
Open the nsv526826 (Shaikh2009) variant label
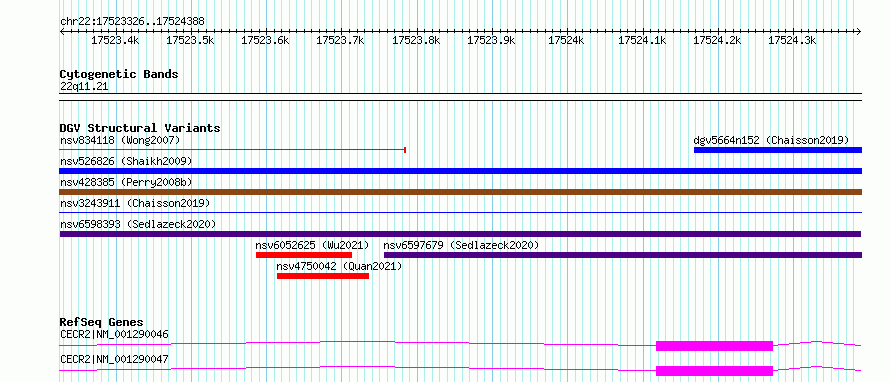click(126, 161)
